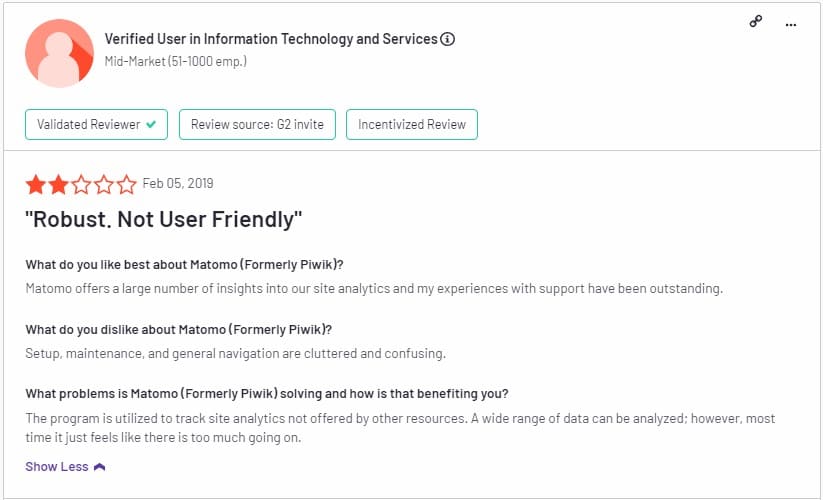
Task: Click the Incentivized Review badge
Action: (x=412, y=124)
